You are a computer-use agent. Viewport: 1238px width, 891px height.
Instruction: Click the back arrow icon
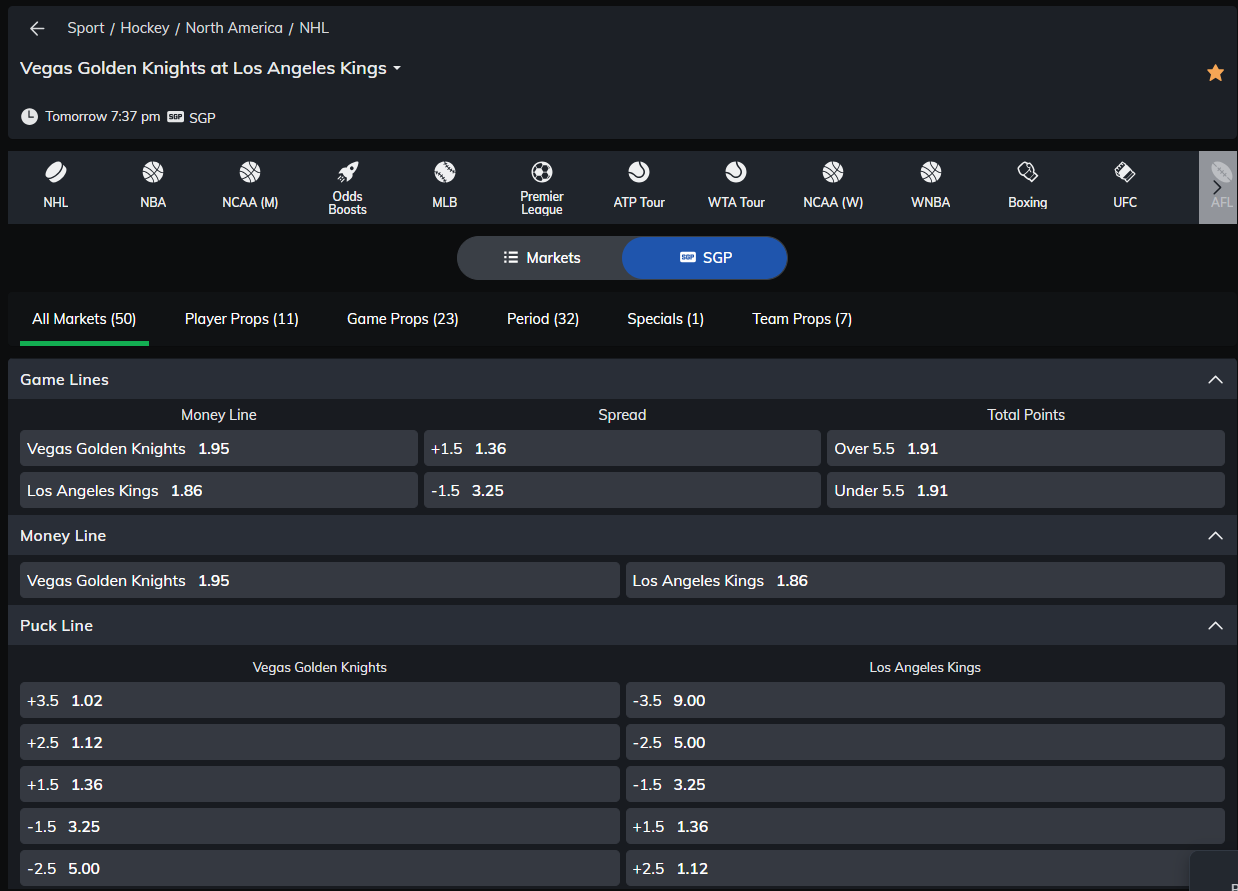pyautogui.click(x=37, y=29)
